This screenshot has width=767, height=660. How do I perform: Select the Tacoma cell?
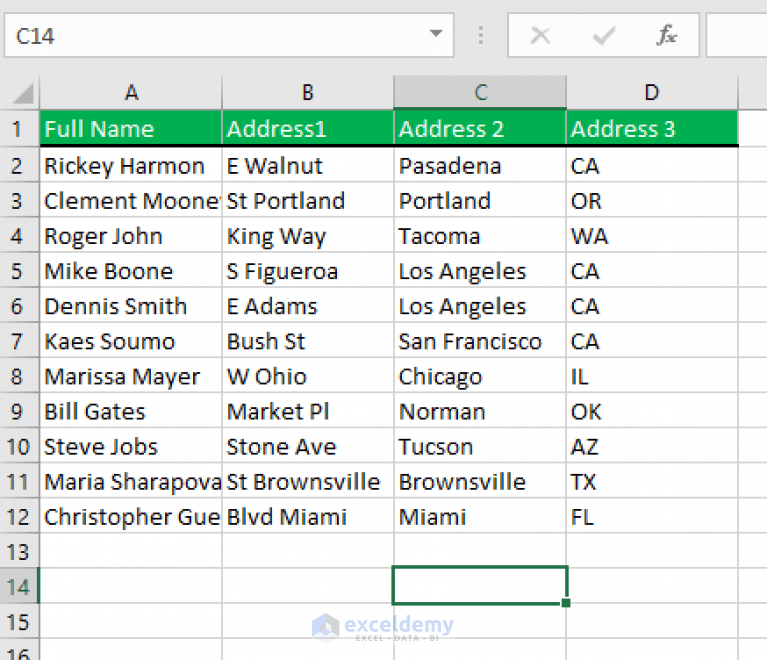pos(480,236)
